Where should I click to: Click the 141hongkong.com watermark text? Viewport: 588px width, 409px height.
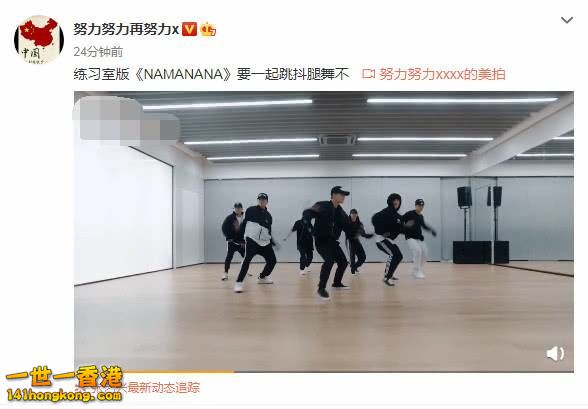pyautogui.click(x=64, y=396)
